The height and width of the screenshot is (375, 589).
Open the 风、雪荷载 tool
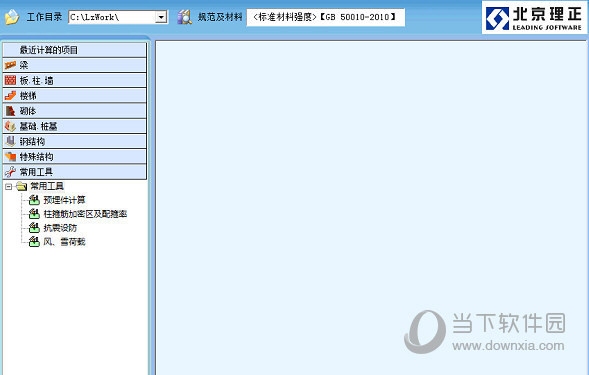click(x=64, y=242)
